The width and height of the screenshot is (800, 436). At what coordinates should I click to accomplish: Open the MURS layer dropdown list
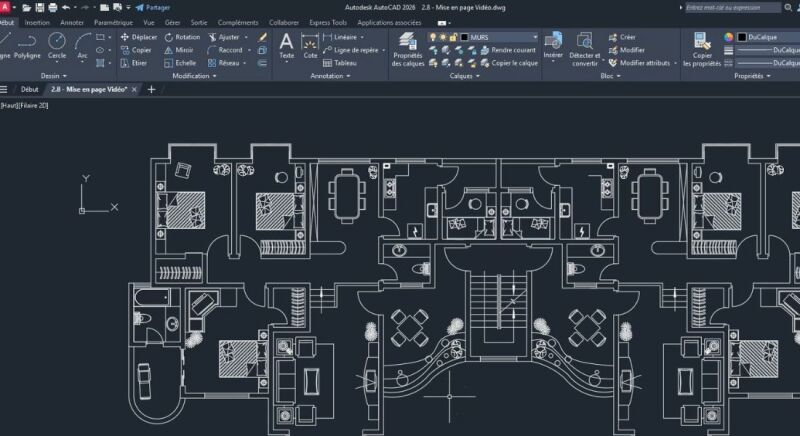(535, 37)
